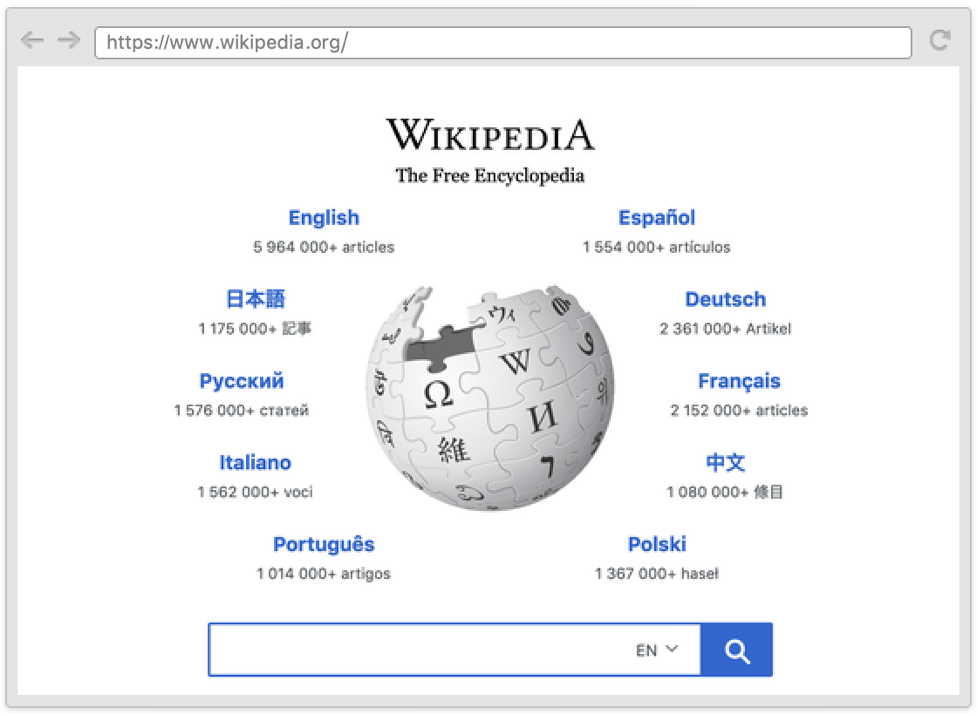
Task: Go to the Polski Wikipedia
Action: pyautogui.click(x=656, y=545)
